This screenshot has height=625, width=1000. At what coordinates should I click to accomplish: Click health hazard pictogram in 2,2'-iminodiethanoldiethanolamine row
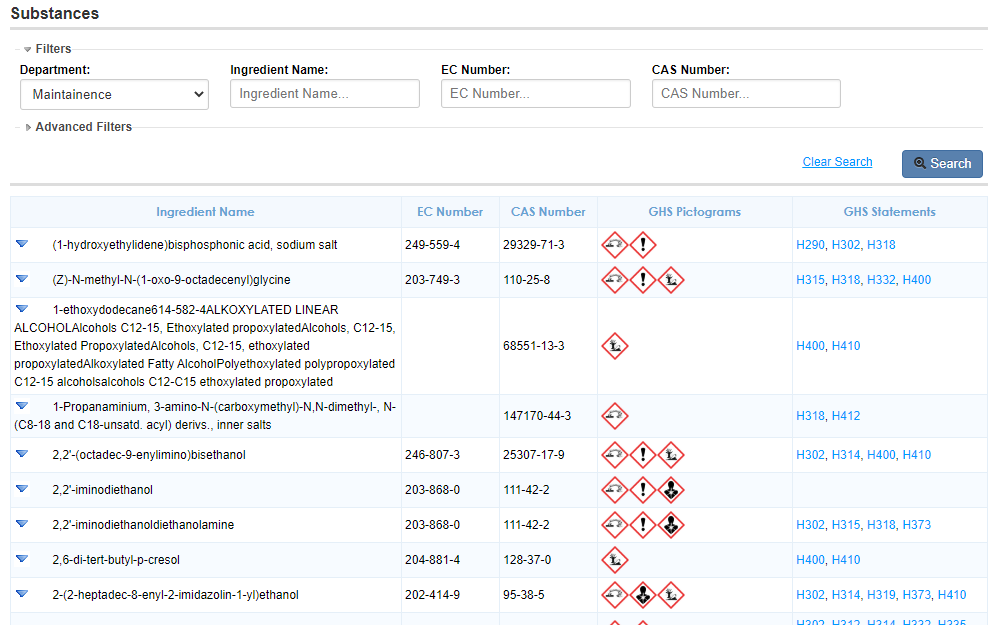tap(671, 525)
